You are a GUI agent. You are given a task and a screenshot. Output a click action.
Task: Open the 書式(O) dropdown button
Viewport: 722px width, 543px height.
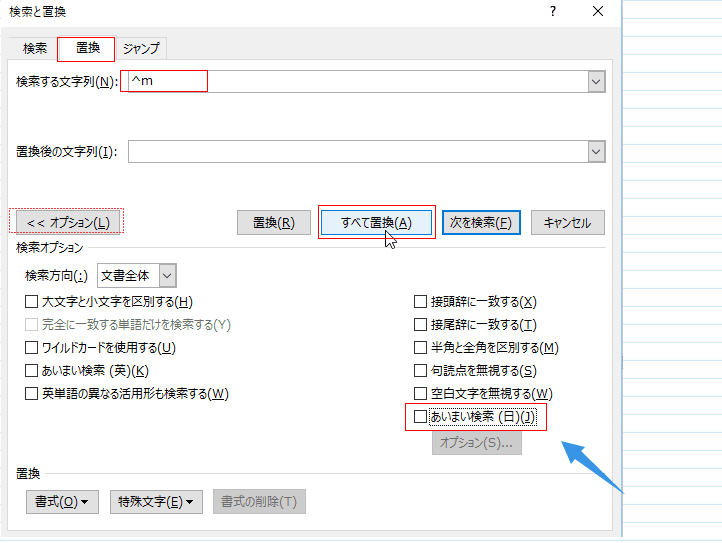tap(62, 501)
